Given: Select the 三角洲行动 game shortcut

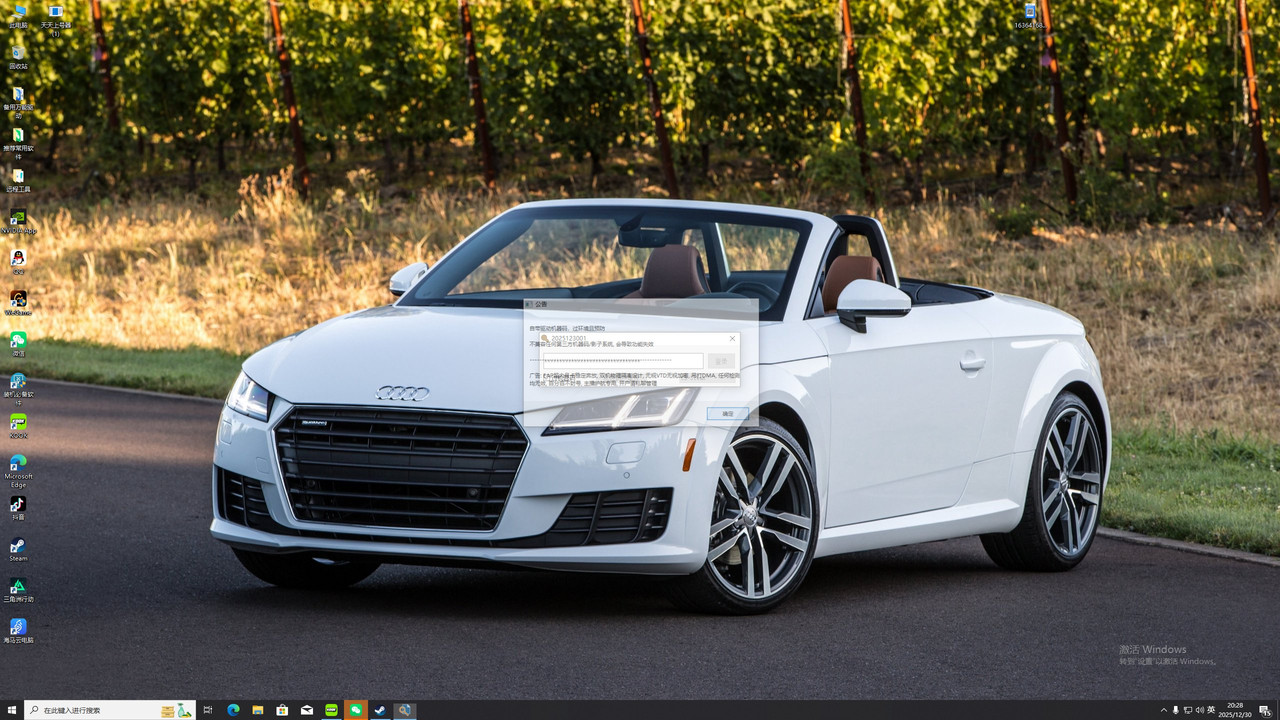Looking at the screenshot, I should 18,590.
